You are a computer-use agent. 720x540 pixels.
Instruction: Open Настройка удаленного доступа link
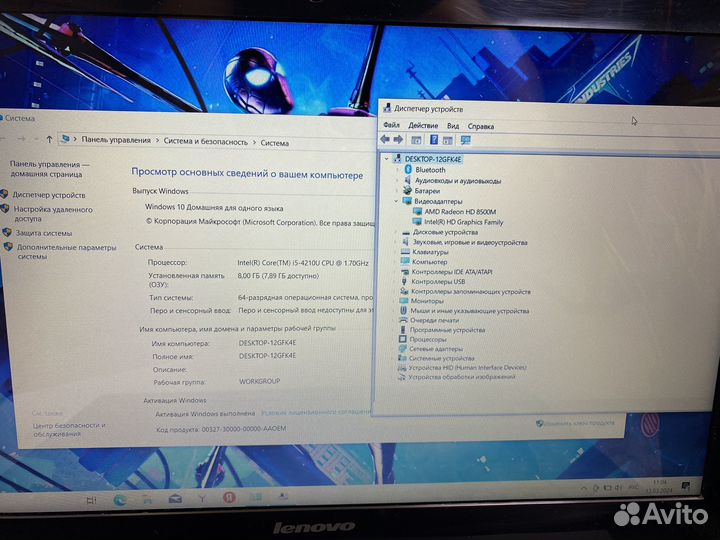53,214
